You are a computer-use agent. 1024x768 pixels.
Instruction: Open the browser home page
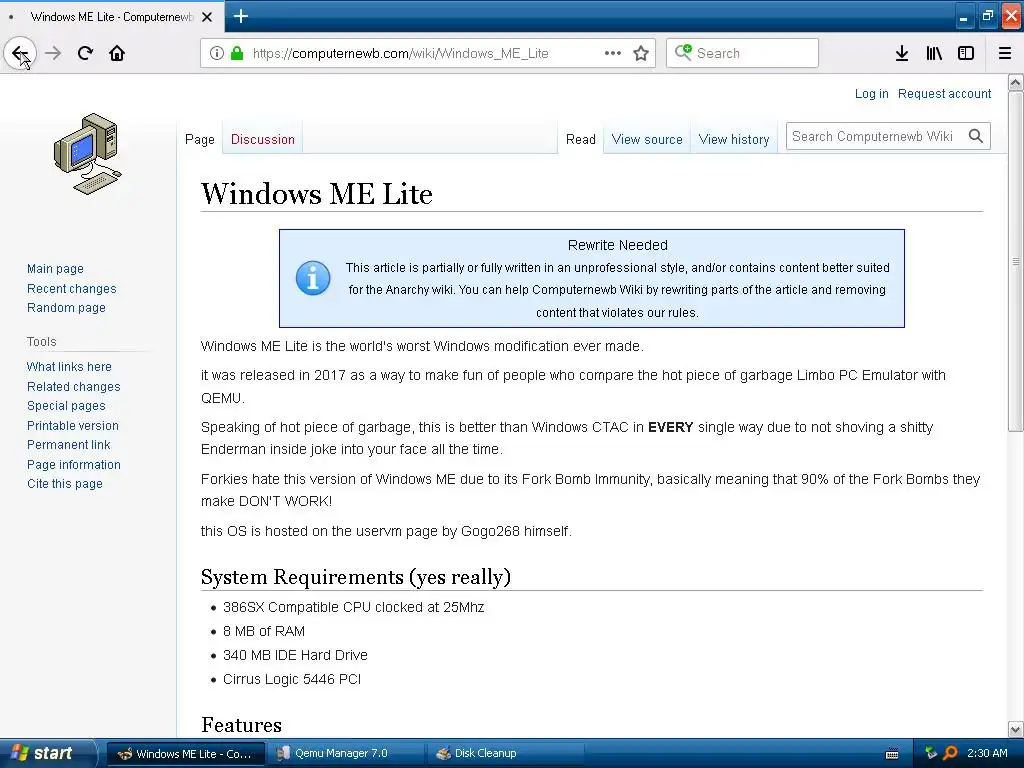coord(117,53)
